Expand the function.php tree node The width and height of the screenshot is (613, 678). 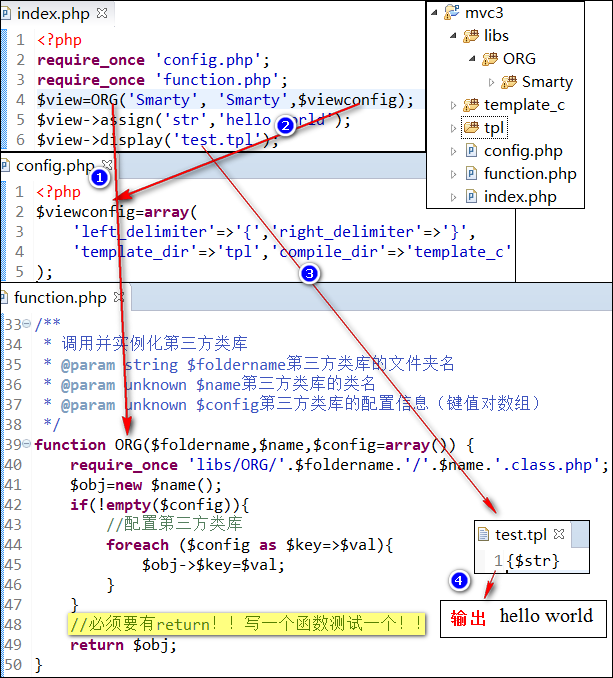[x=453, y=174]
